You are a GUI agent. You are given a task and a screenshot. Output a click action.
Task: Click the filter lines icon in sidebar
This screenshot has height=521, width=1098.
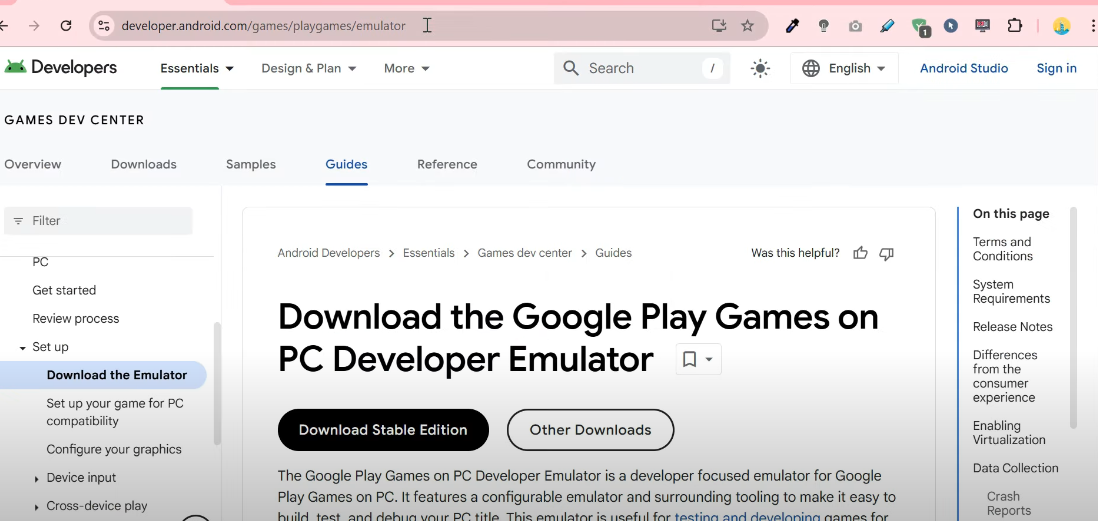pos(18,221)
